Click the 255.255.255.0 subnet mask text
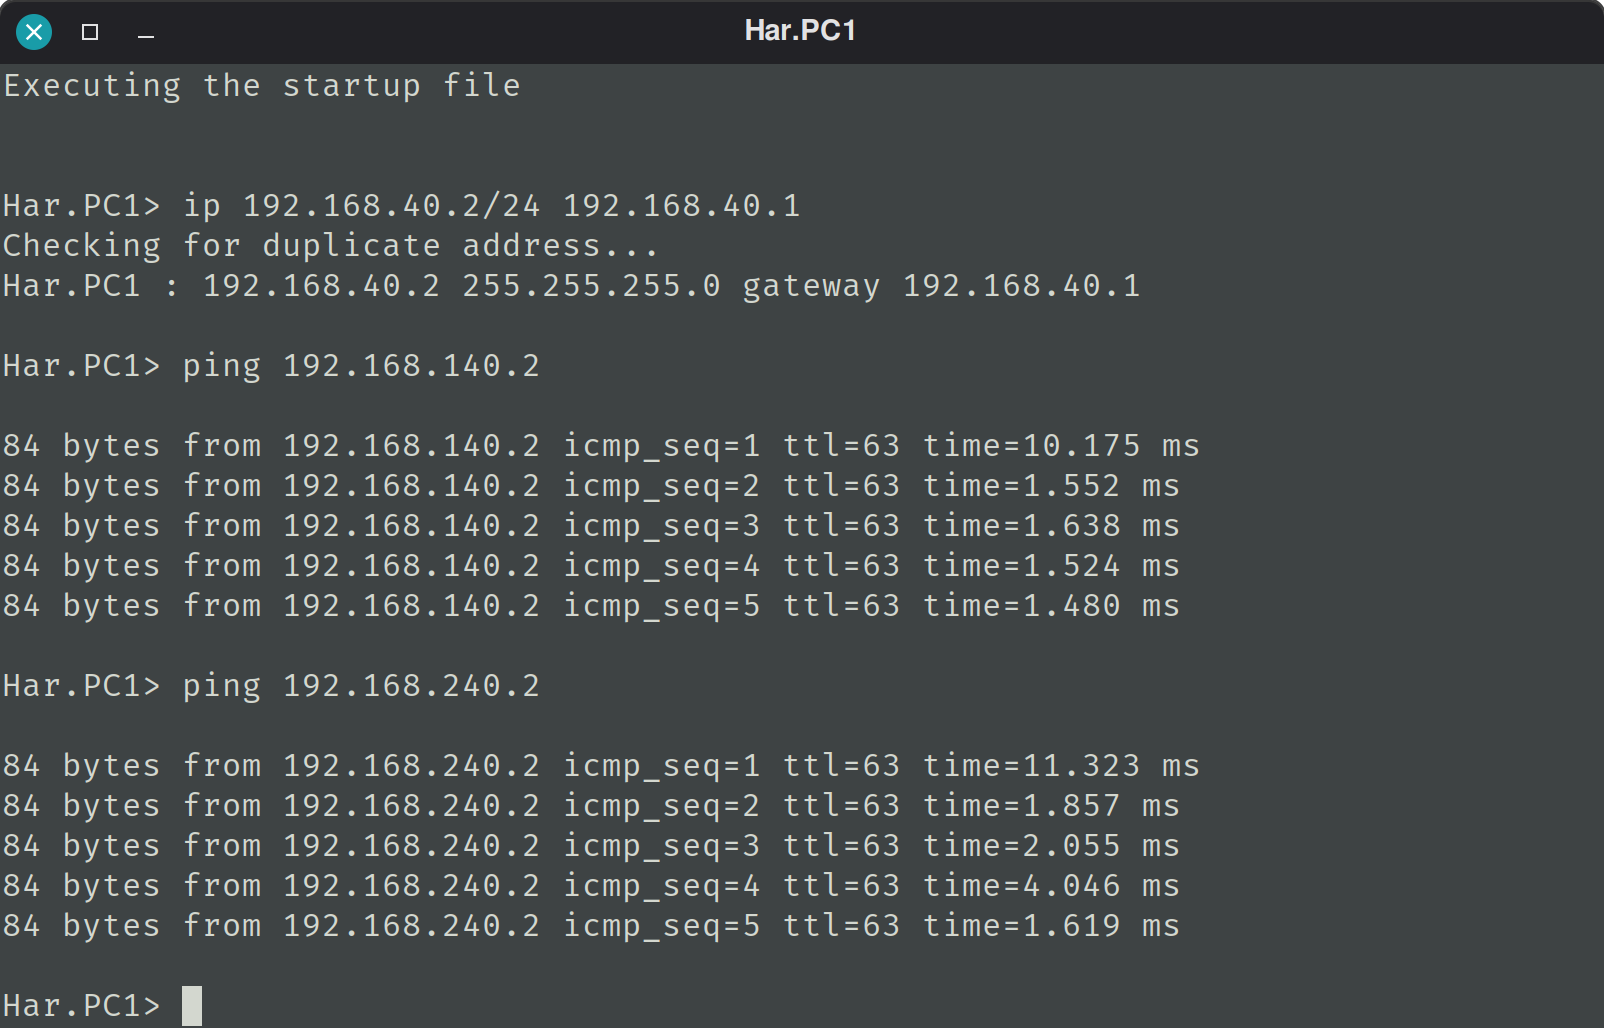Screen dimensions: 1604x1028 pos(591,287)
